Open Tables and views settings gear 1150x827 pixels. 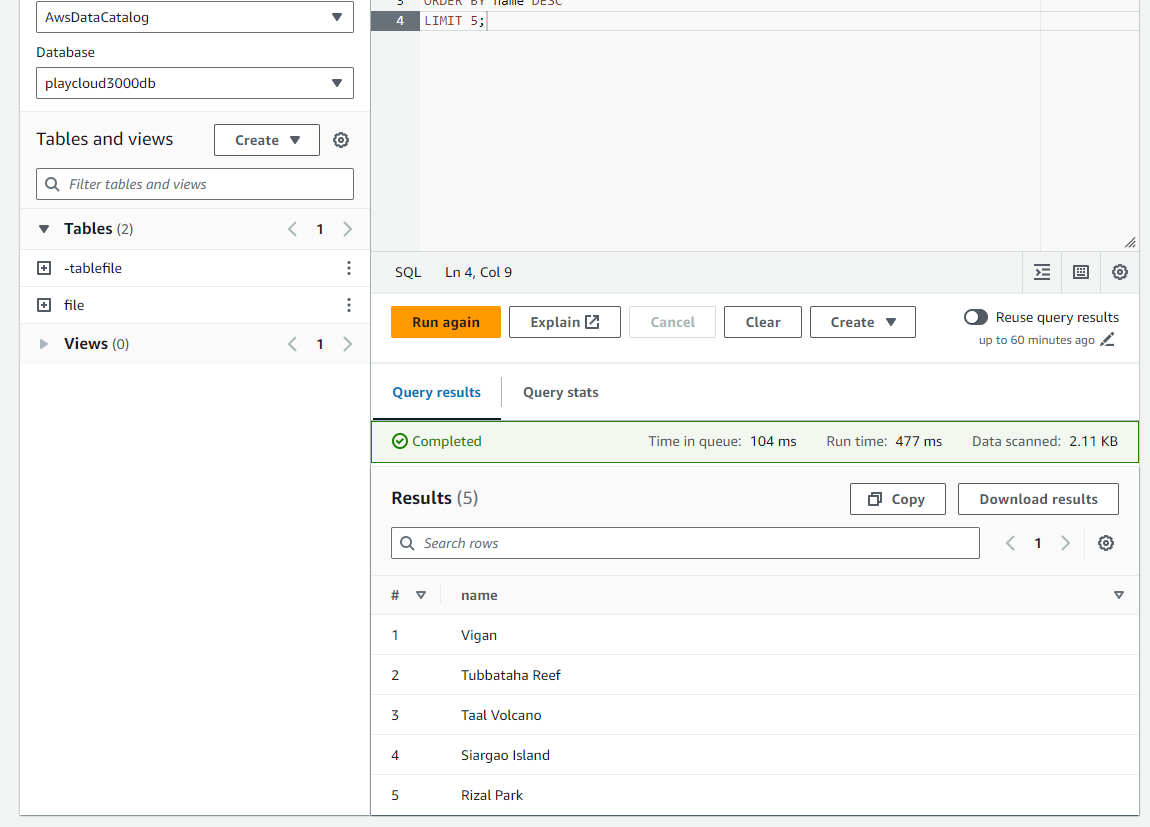click(341, 140)
